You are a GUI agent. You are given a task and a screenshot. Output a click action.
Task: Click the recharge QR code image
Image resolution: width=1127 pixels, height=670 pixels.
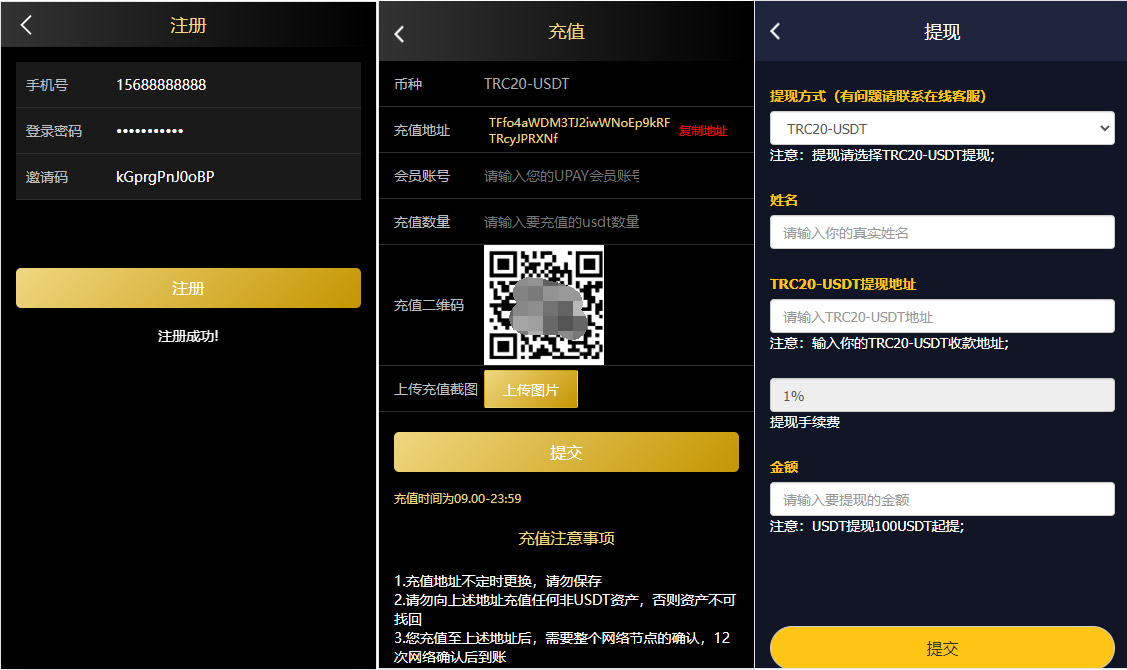pos(544,305)
